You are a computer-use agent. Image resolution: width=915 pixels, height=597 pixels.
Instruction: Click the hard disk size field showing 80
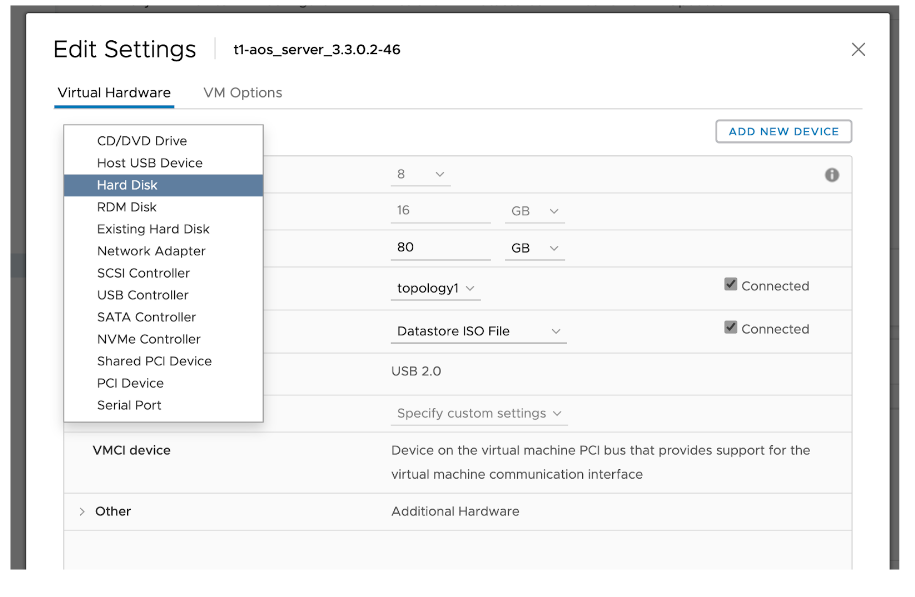438,247
